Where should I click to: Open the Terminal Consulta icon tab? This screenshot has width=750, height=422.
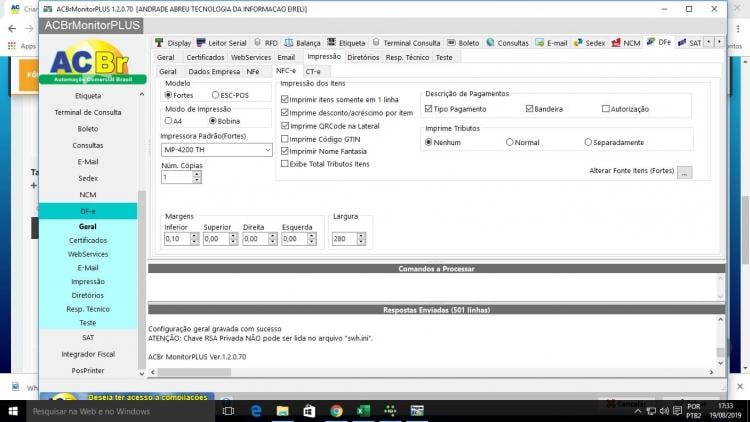[376, 43]
